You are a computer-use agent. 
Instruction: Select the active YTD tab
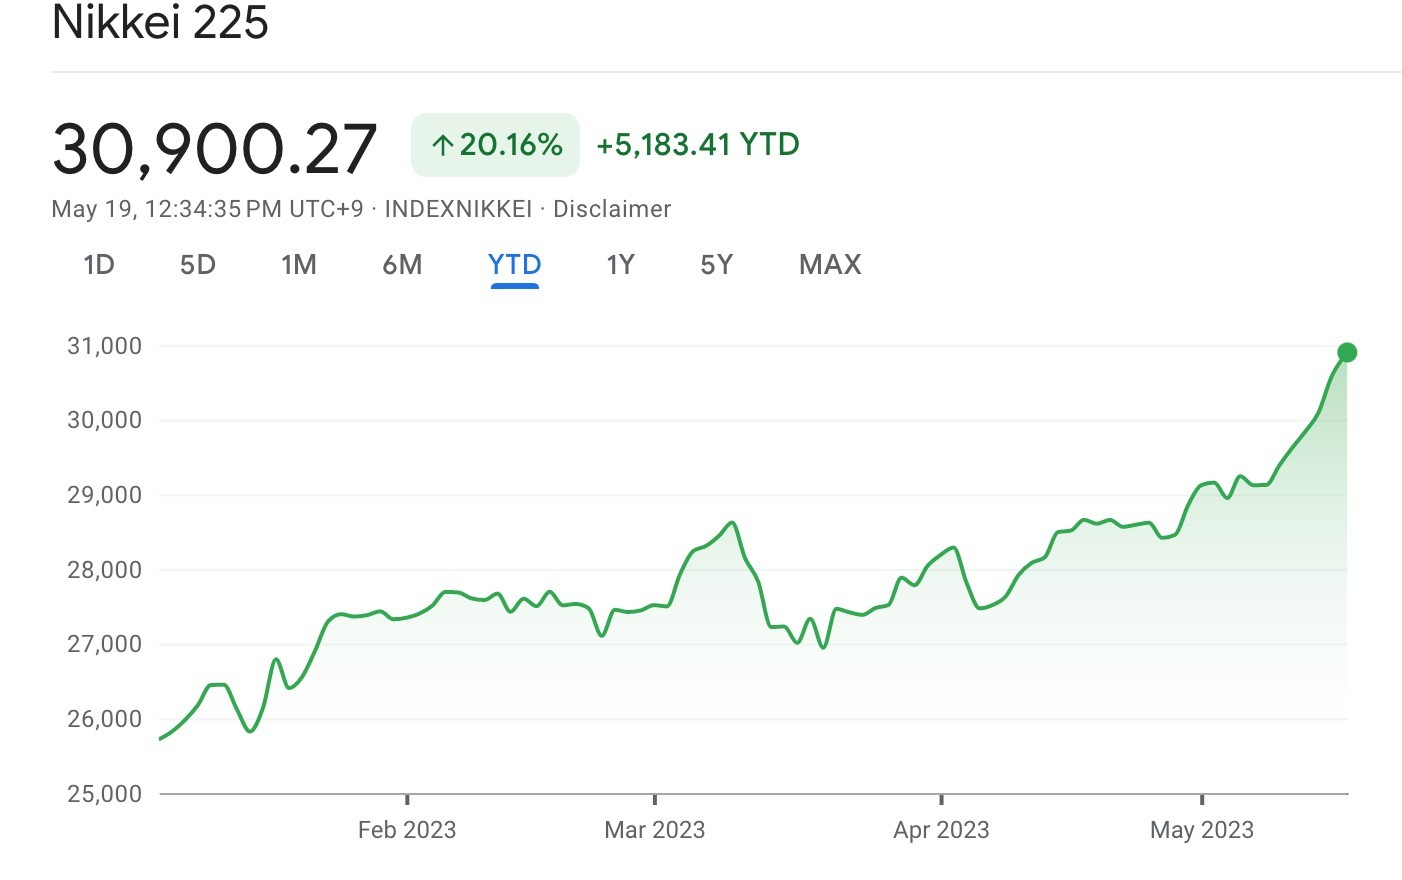click(x=515, y=264)
